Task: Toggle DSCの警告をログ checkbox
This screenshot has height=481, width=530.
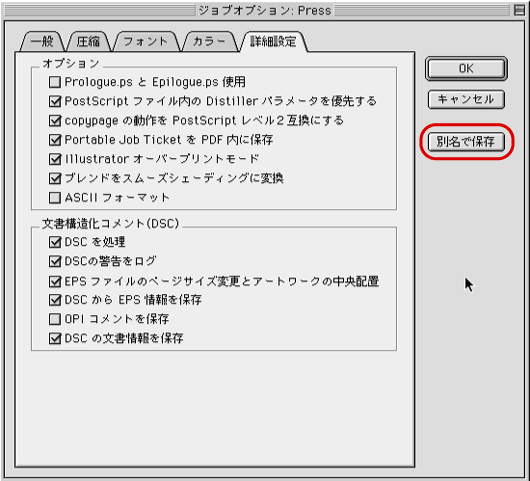Action: (x=55, y=261)
